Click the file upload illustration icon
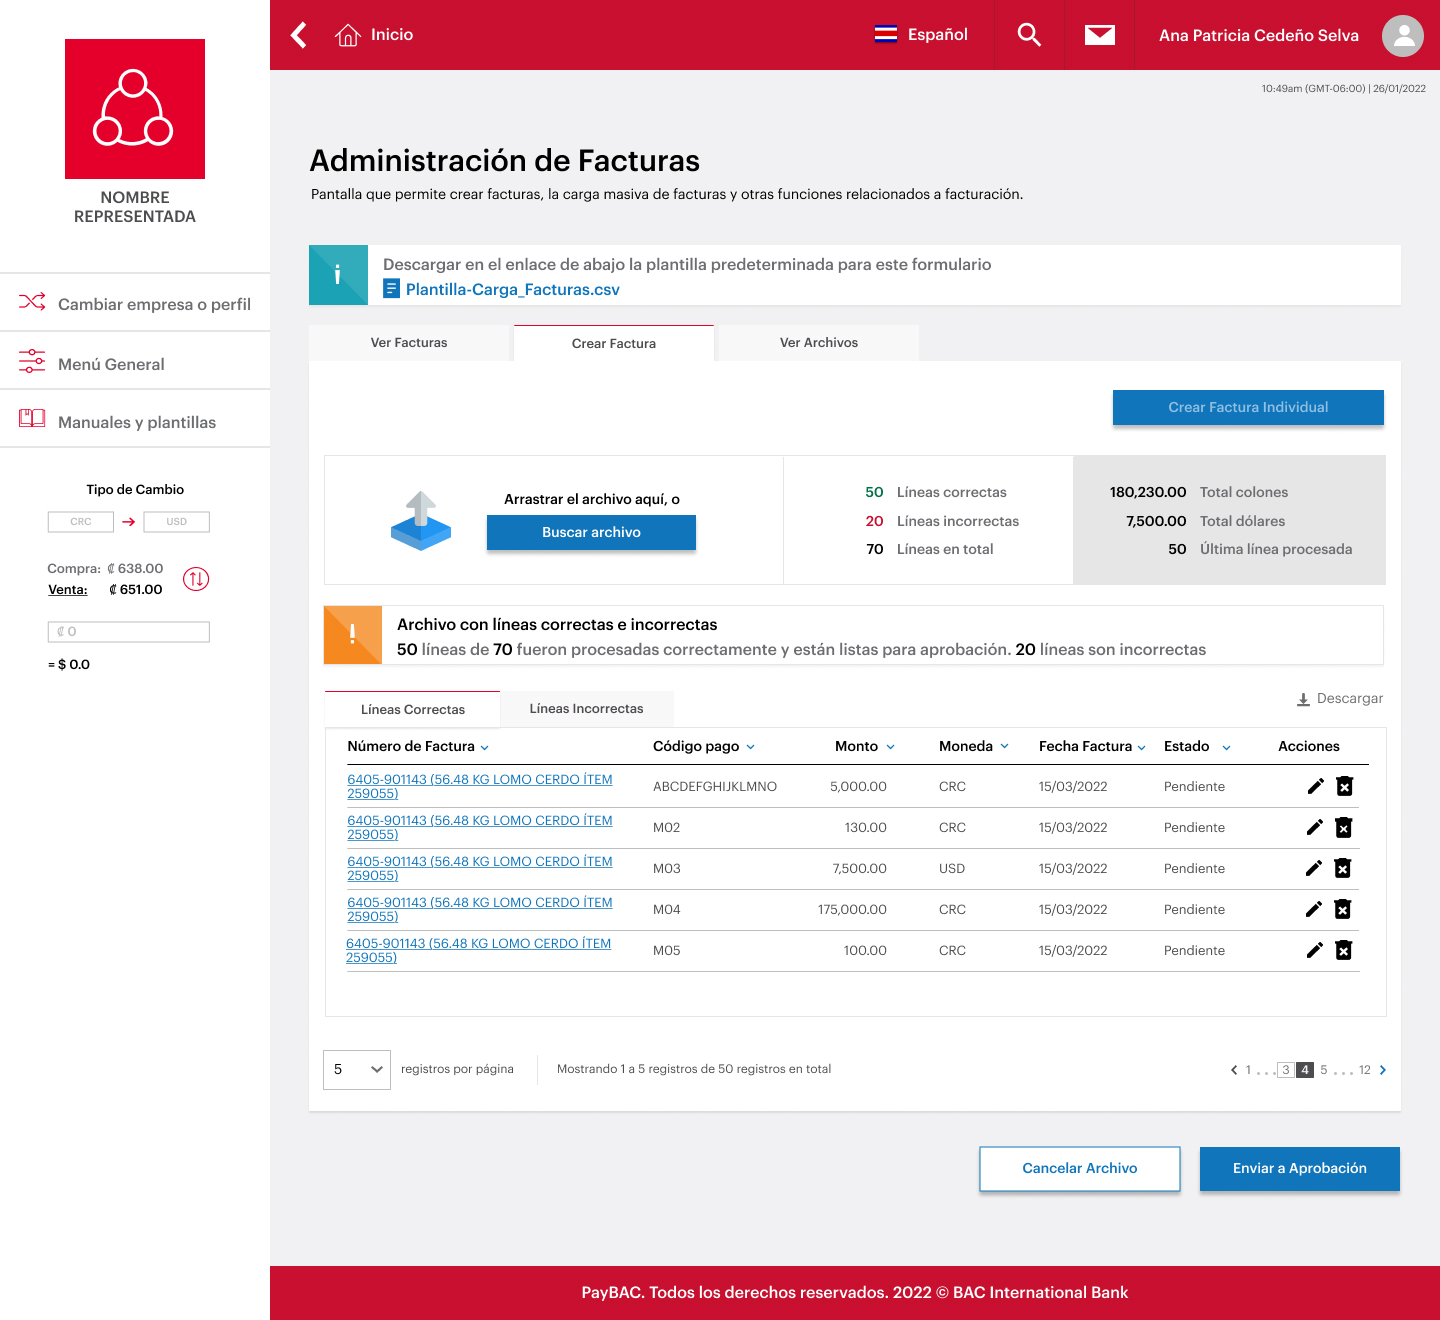The width and height of the screenshot is (1440, 1320). (420, 520)
